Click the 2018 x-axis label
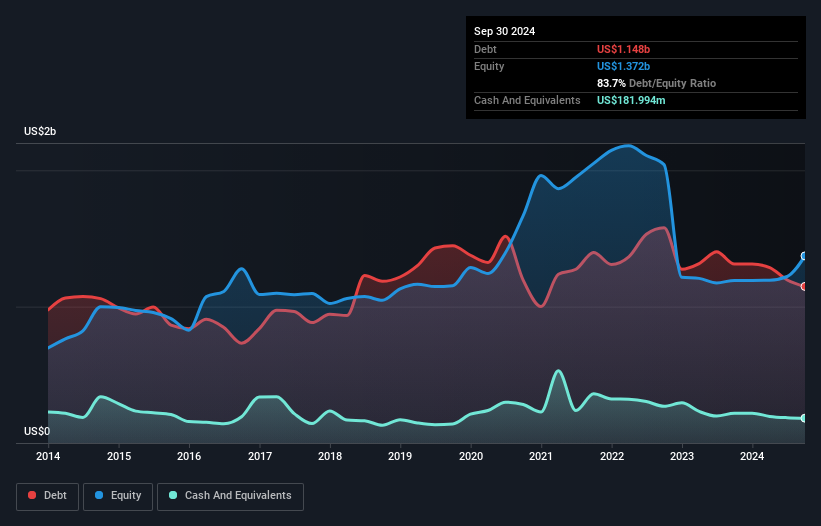Image resolution: width=821 pixels, height=526 pixels. click(330, 456)
